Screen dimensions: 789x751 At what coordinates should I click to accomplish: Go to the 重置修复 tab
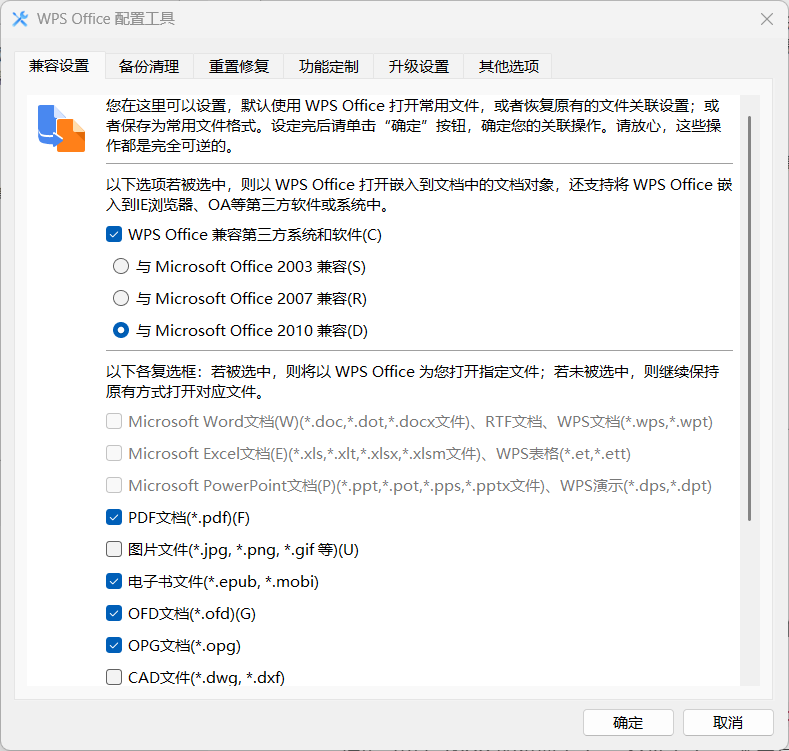click(239, 66)
